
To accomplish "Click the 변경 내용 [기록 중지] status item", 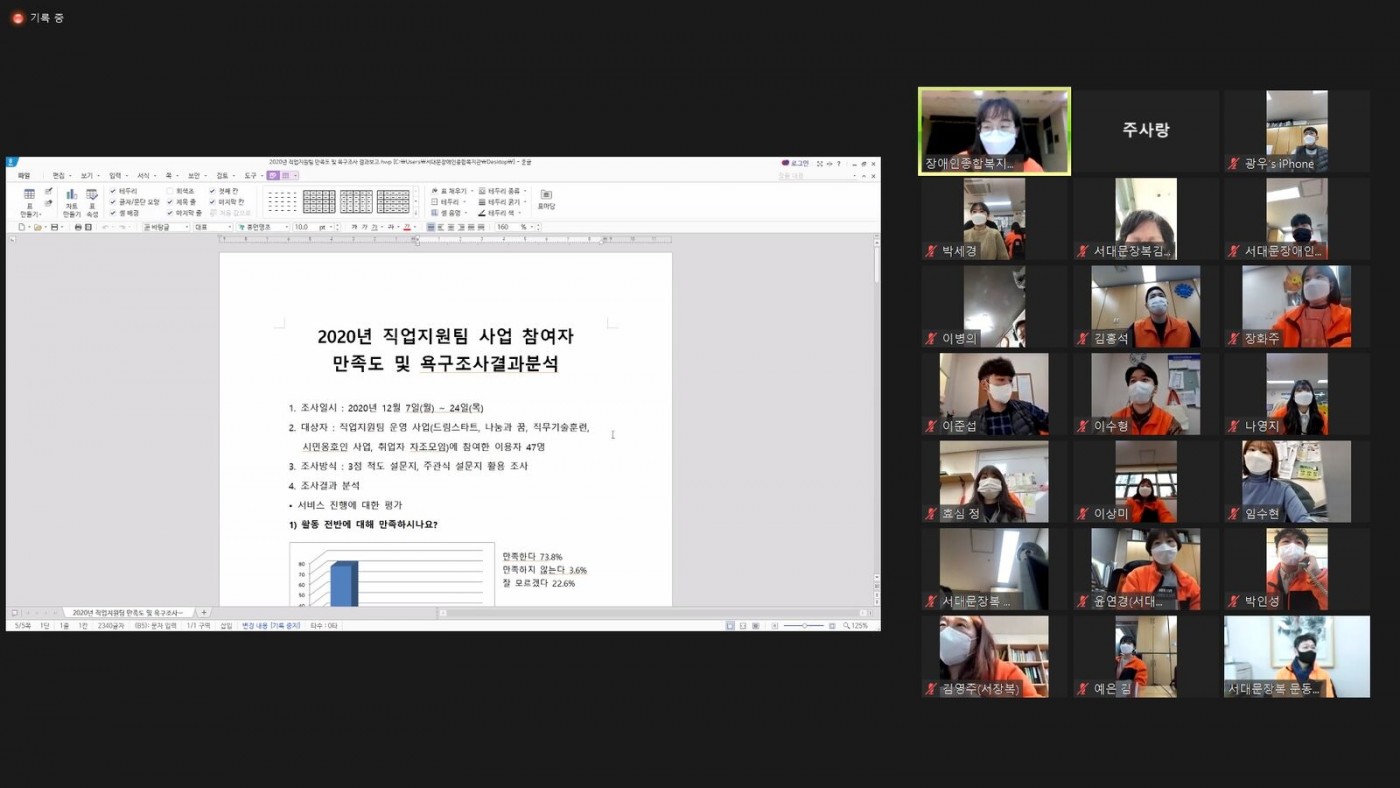I will pyautogui.click(x=272, y=626).
